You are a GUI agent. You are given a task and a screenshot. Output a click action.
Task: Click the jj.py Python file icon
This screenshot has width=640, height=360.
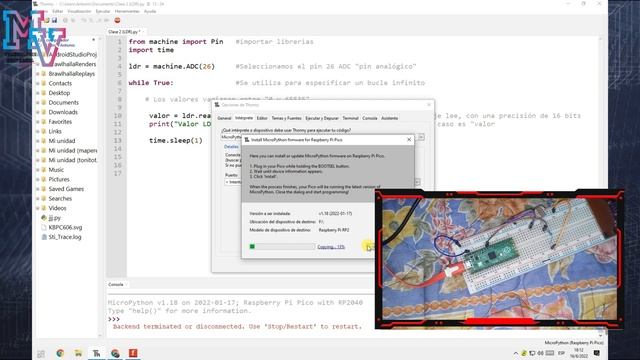click(x=44, y=218)
